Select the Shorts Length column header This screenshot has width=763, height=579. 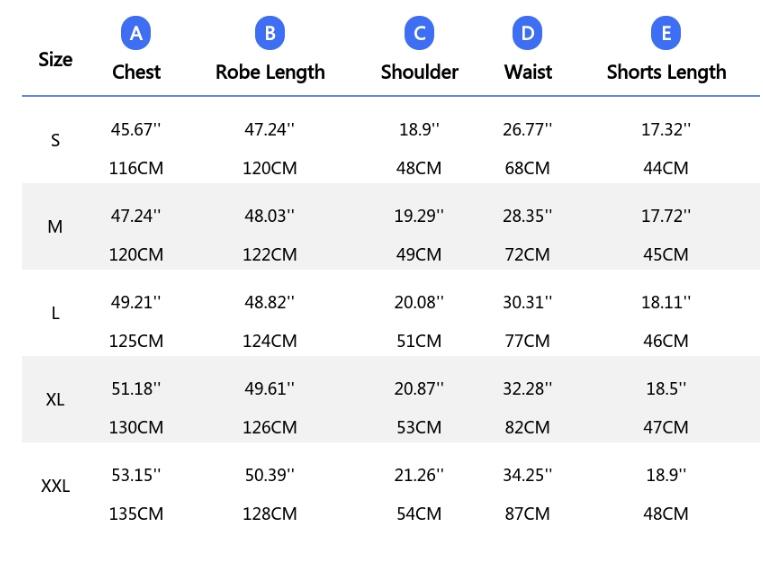pyautogui.click(x=667, y=72)
